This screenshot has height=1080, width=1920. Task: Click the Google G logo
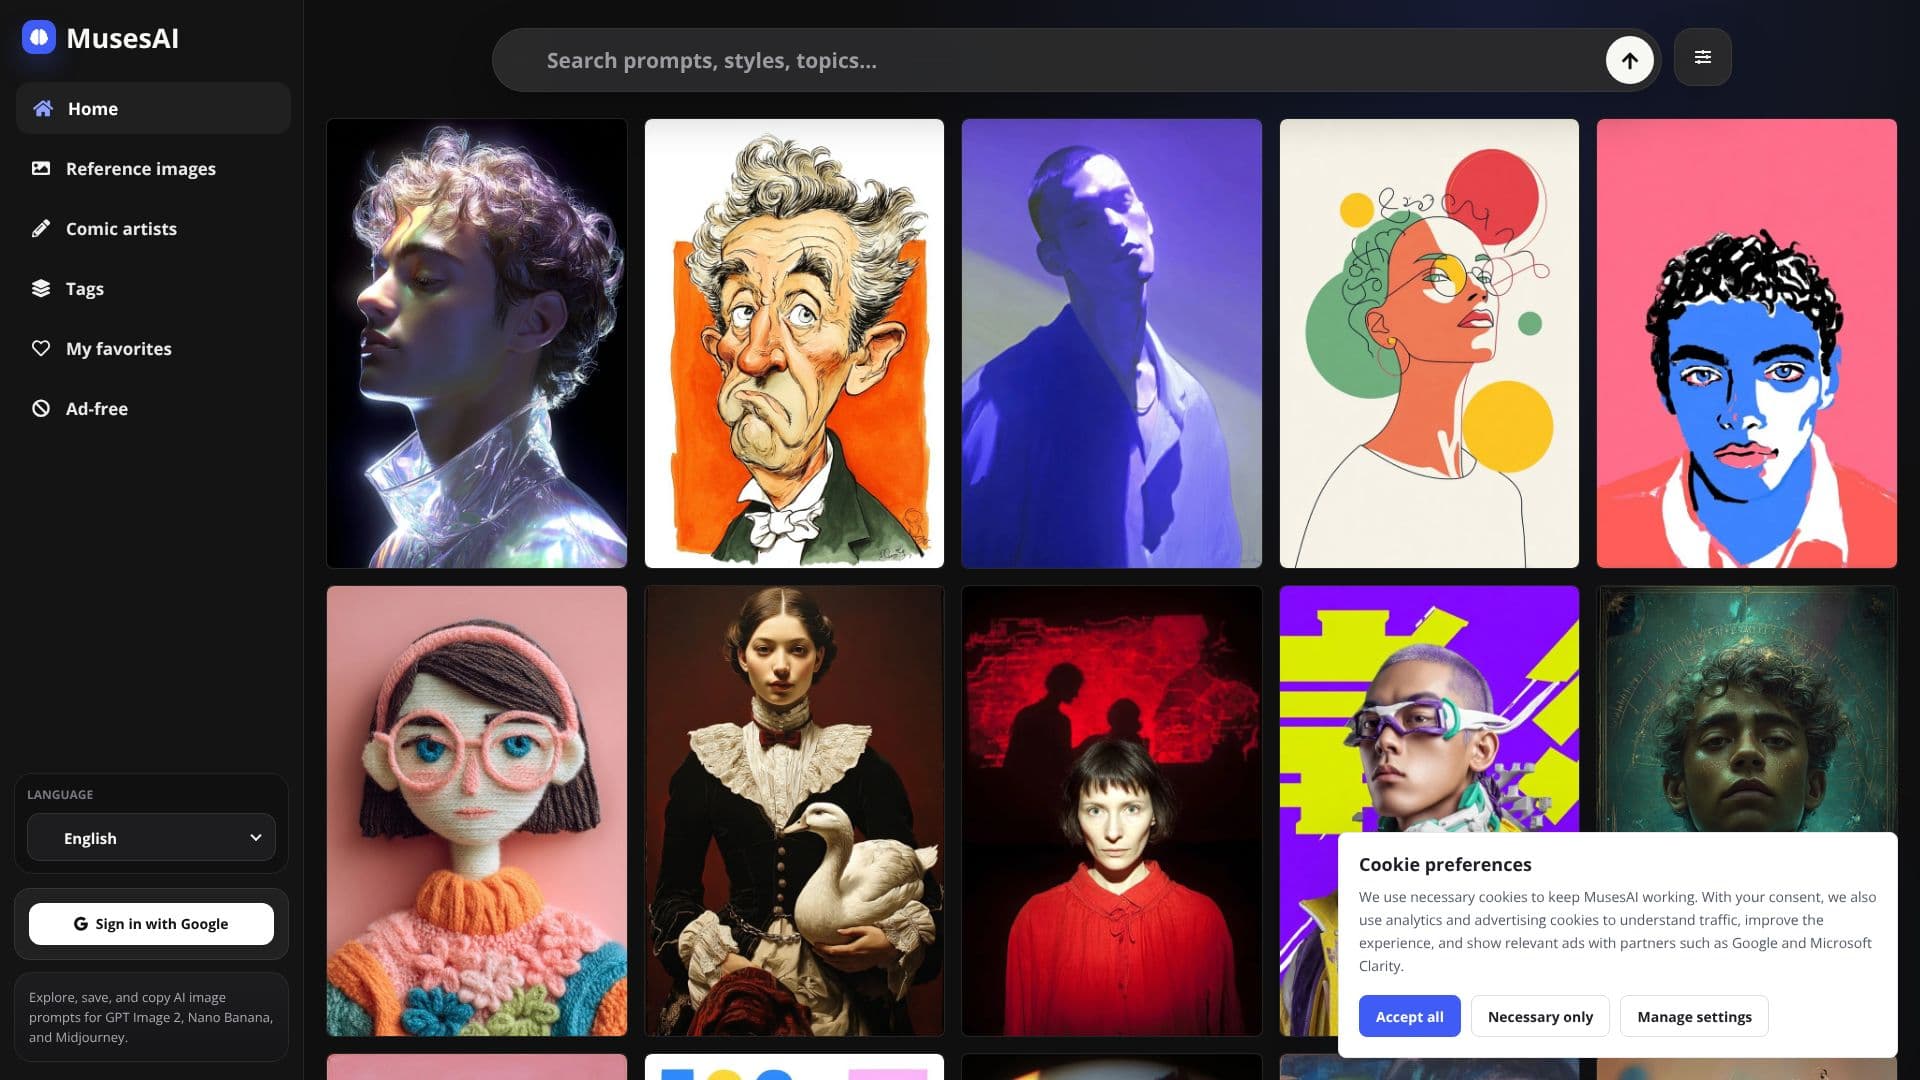point(81,924)
